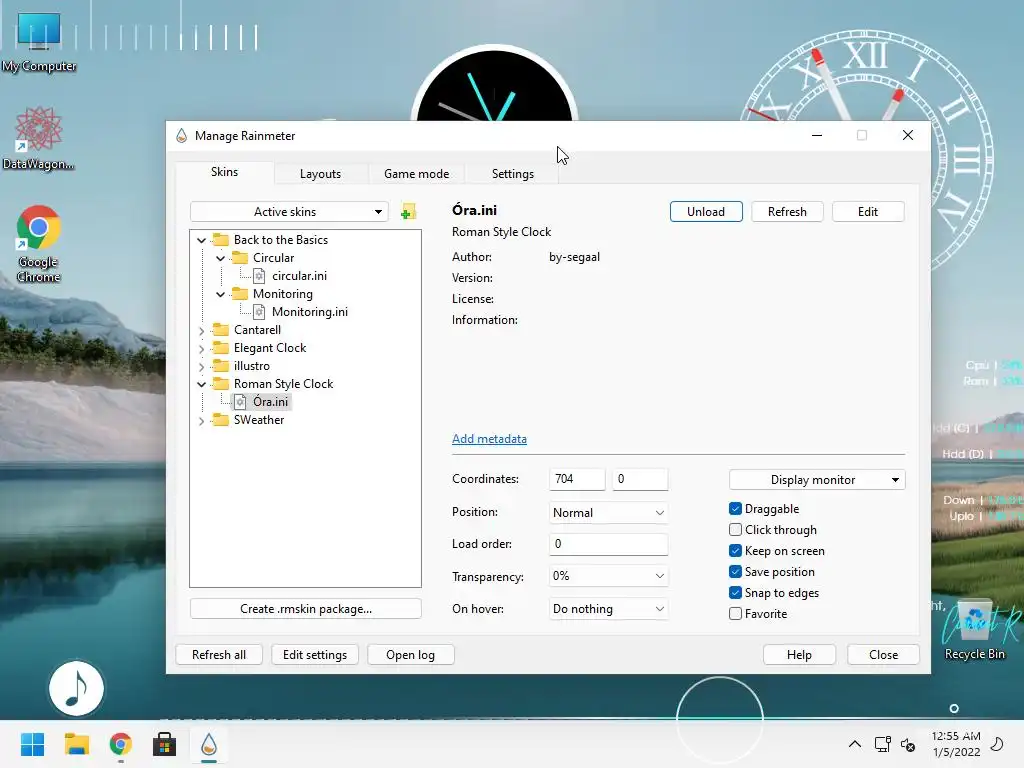This screenshot has height=768, width=1024.
Task: Launch Google Chrome from the desktop
Action: [x=39, y=244]
